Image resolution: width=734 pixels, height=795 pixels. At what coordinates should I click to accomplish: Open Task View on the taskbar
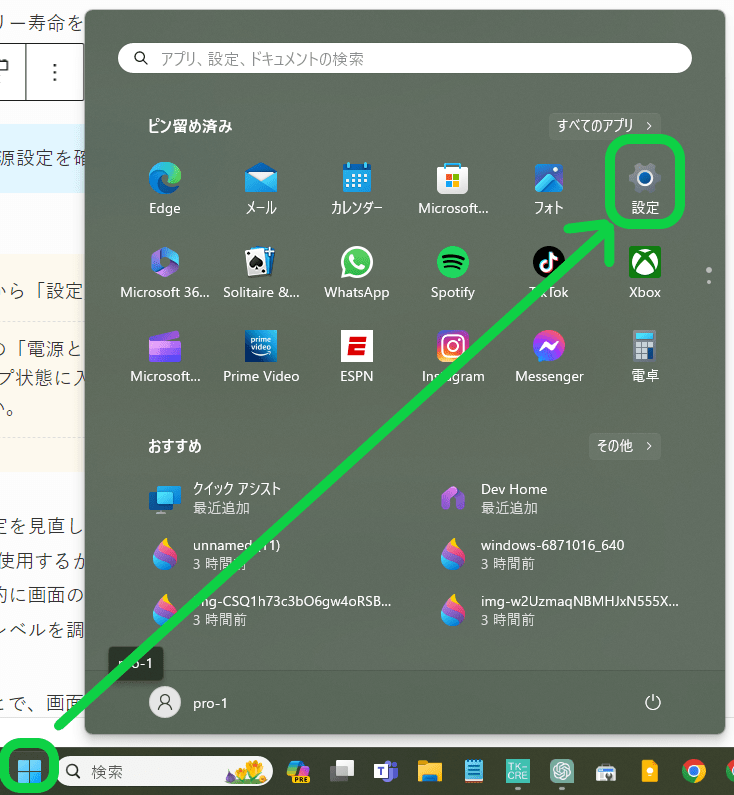[x=342, y=772]
